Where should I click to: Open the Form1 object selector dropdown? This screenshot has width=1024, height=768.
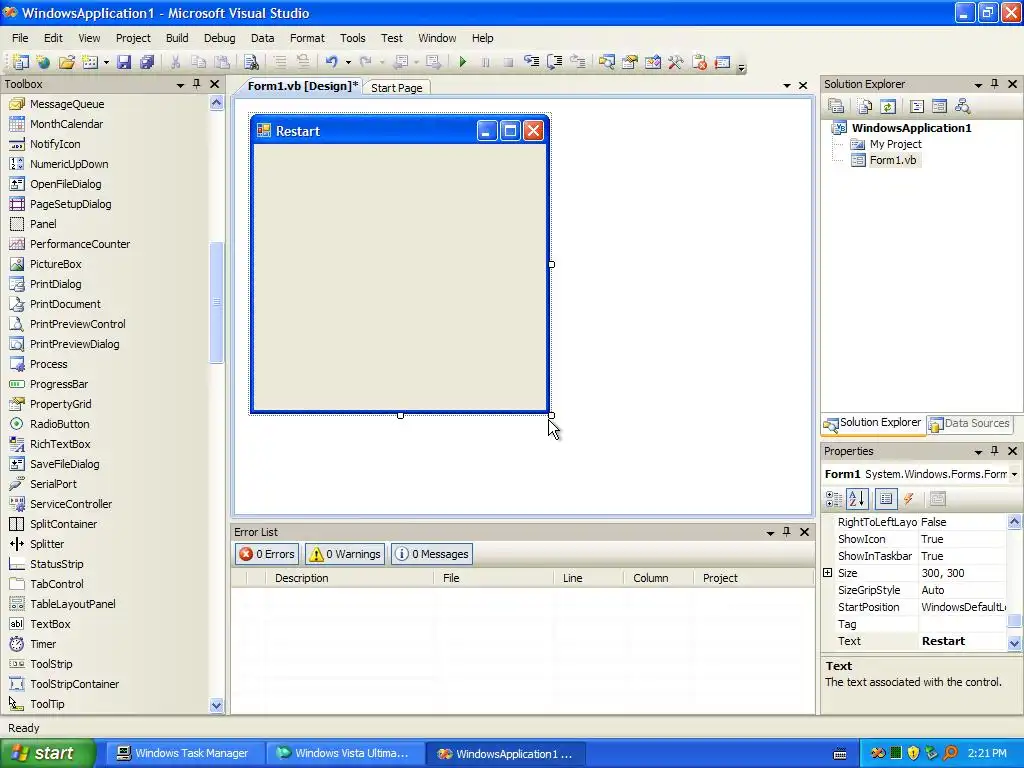[x=1014, y=474]
